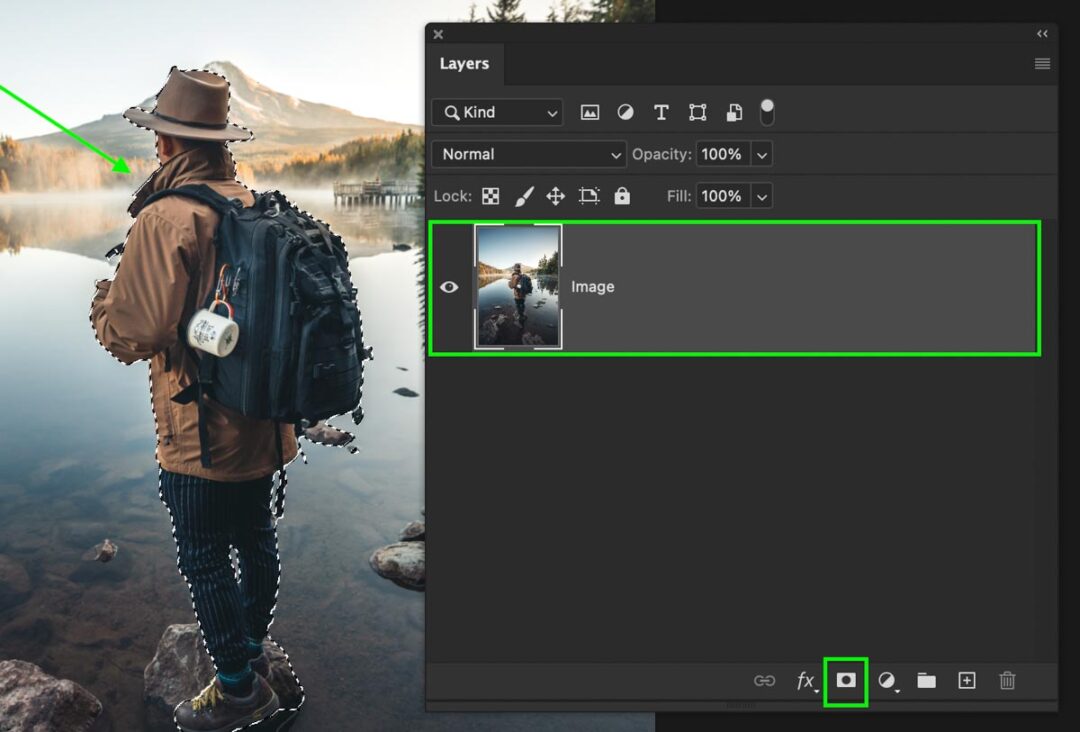Select the Layers panel tab
Image resolution: width=1080 pixels, height=732 pixels.
[x=464, y=63]
